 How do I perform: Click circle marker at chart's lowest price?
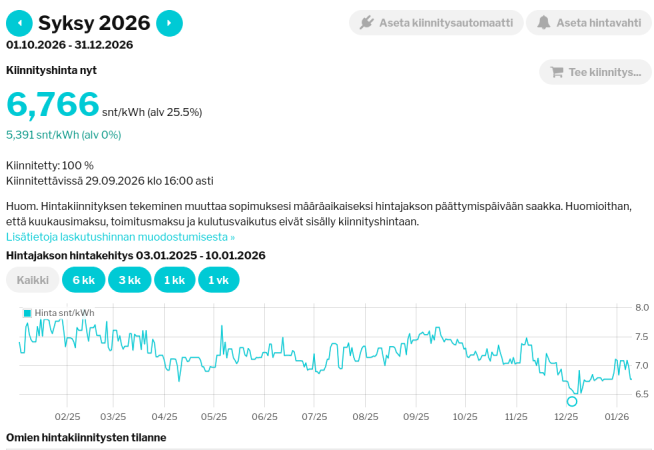pyautogui.click(x=572, y=401)
